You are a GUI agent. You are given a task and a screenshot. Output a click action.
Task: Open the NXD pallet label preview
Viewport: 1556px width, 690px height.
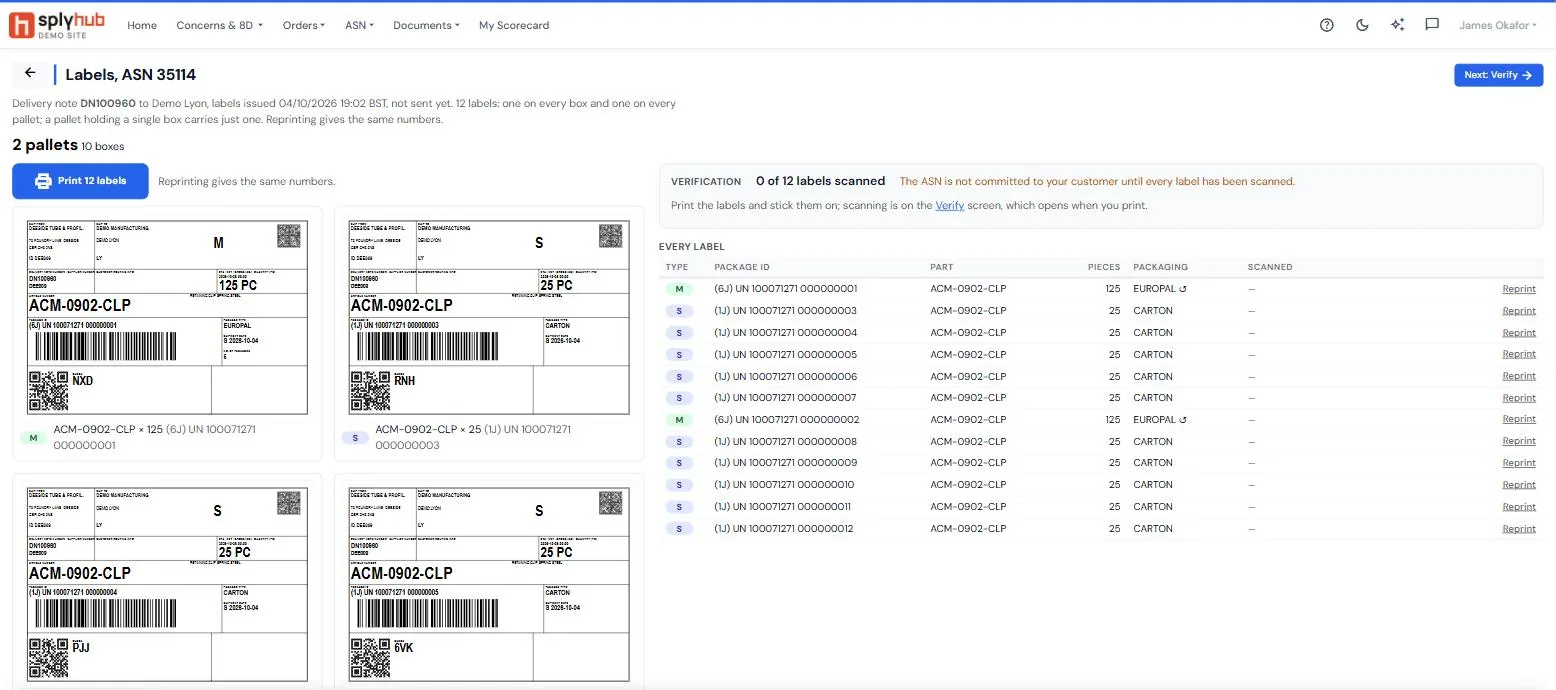click(167, 317)
